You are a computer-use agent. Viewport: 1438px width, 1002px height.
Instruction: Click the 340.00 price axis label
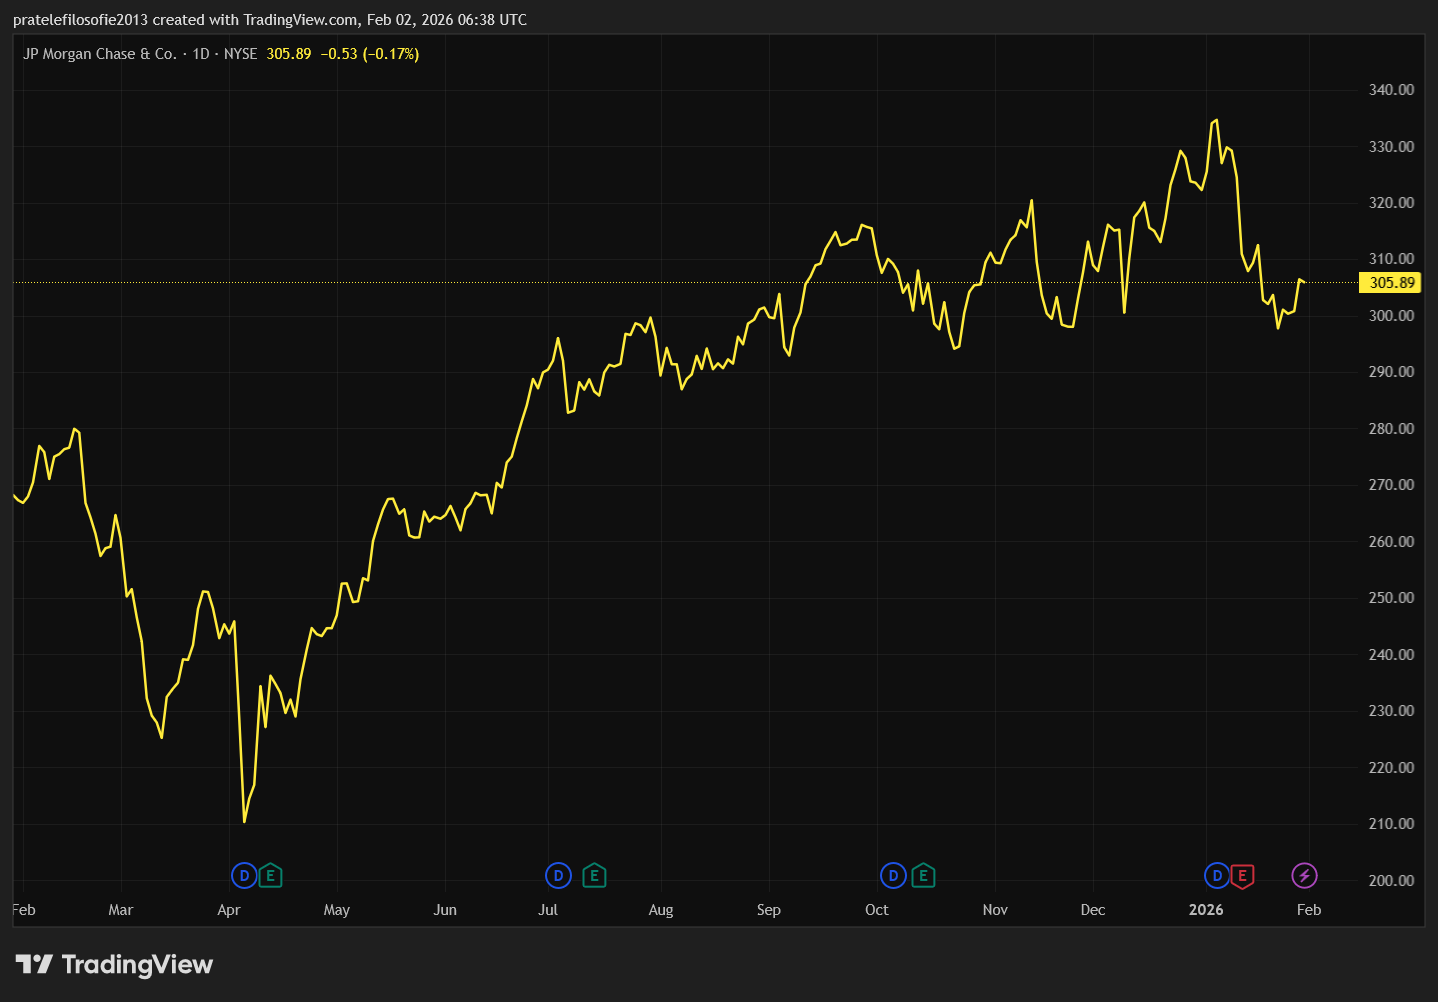[1391, 90]
